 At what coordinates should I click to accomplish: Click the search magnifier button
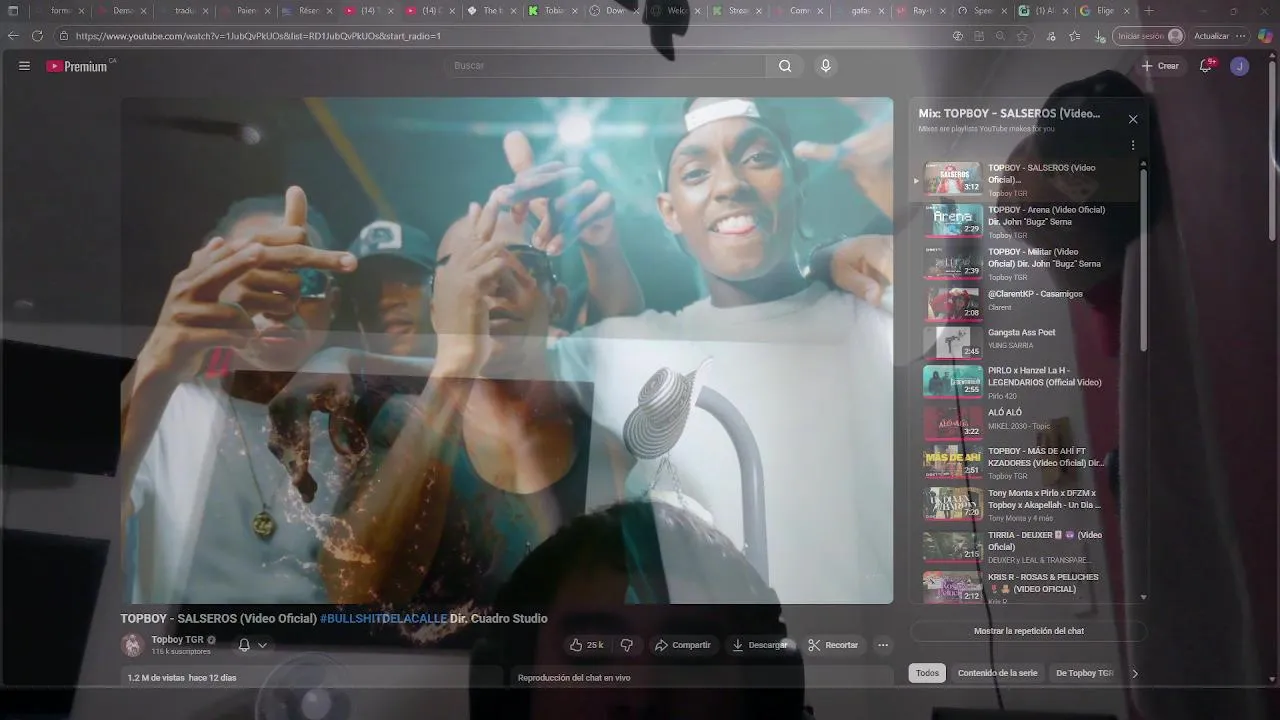pos(785,66)
